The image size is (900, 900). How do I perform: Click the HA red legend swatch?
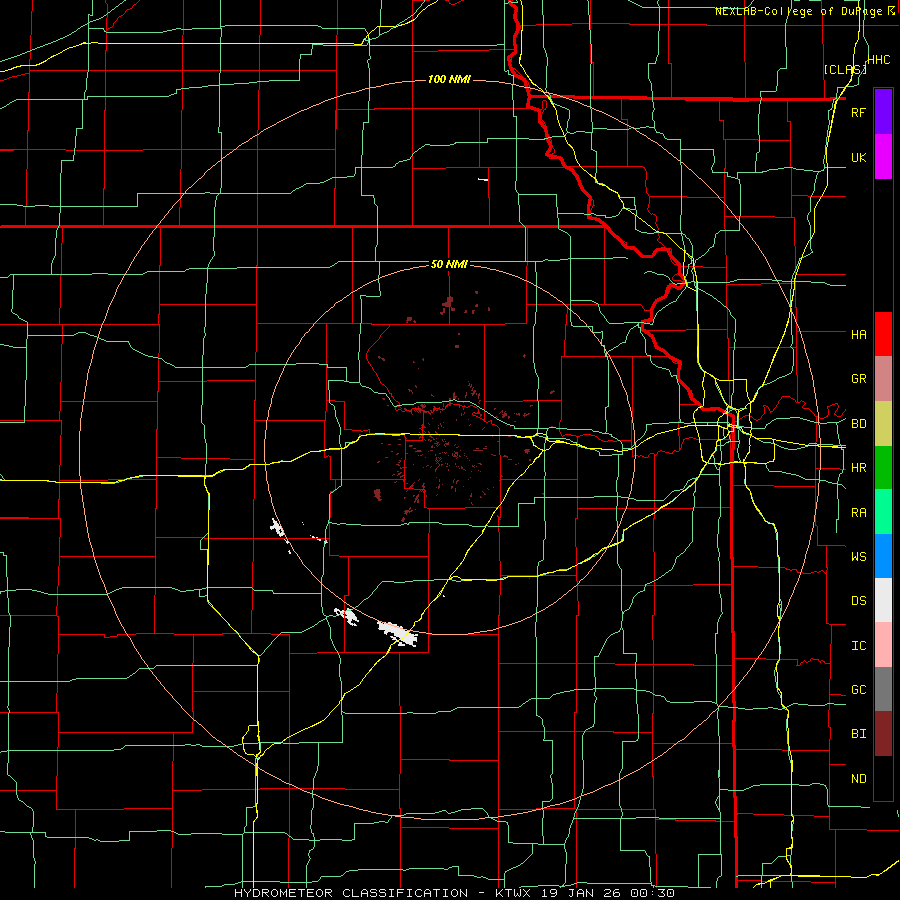coord(883,334)
